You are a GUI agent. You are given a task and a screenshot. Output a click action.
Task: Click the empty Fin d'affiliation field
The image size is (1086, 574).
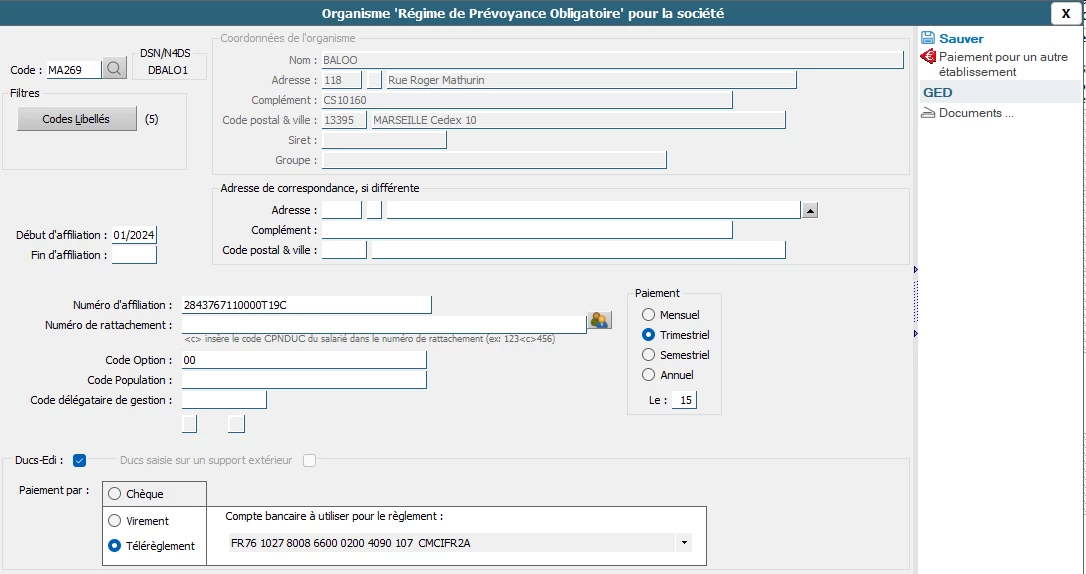(134, 255)
